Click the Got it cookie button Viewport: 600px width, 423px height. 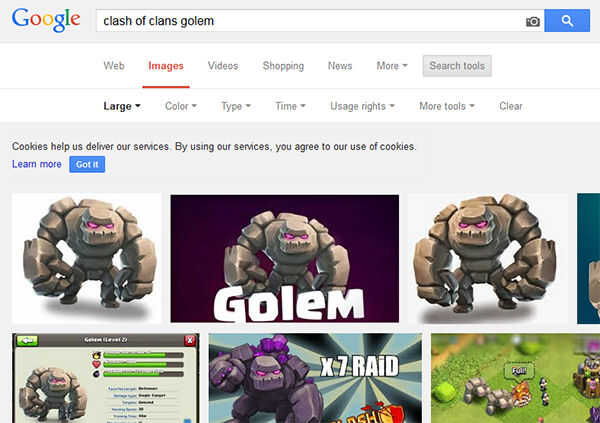pos(87,164)
